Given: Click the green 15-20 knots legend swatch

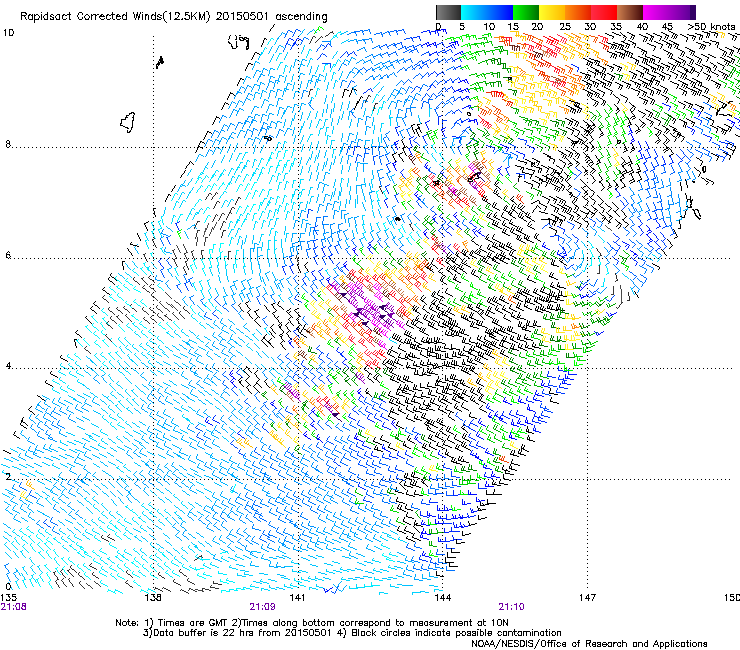Looking at the screenshot, I should point(526,12).
